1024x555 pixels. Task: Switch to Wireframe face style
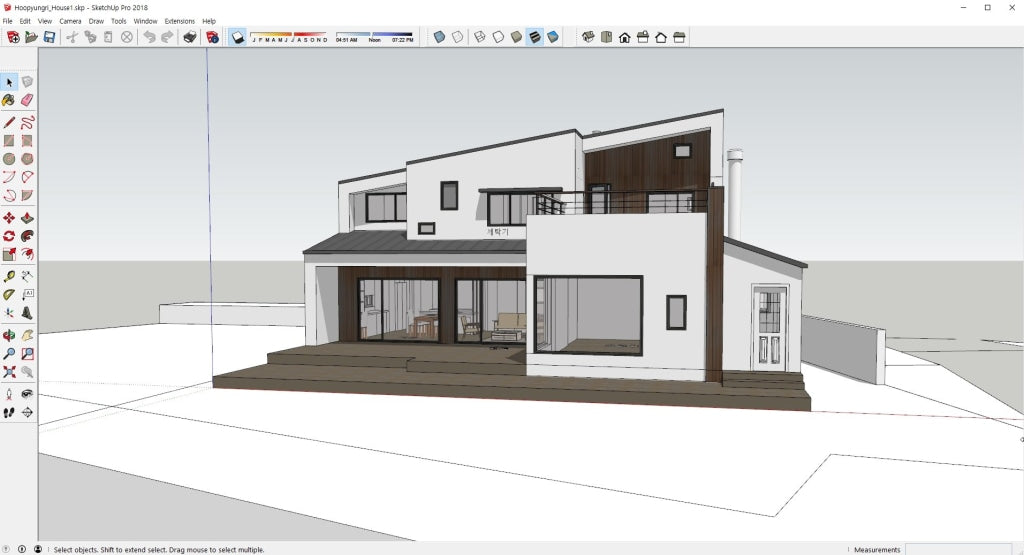(x=480, y=37)
